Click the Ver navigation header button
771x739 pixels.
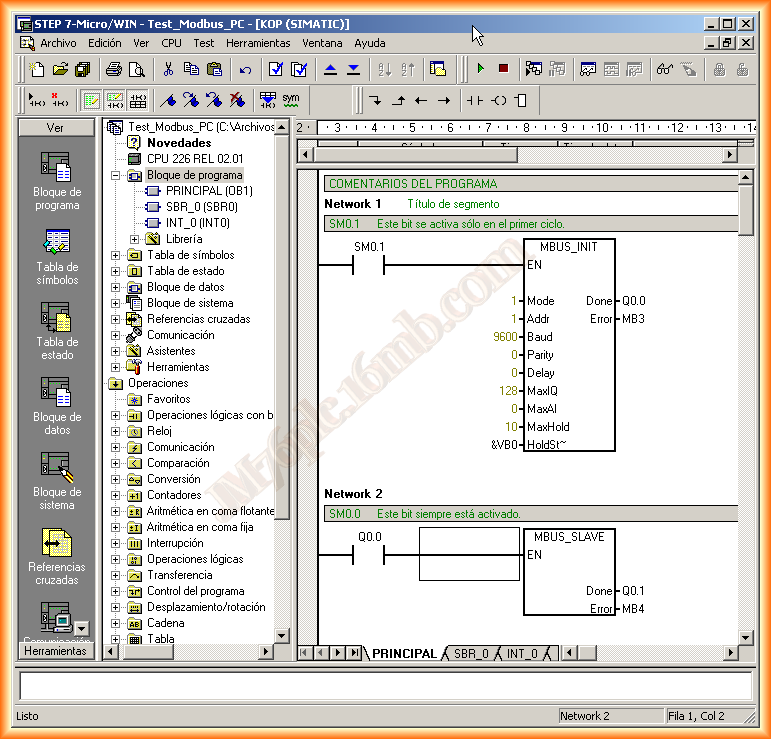[x=56, y=128]
